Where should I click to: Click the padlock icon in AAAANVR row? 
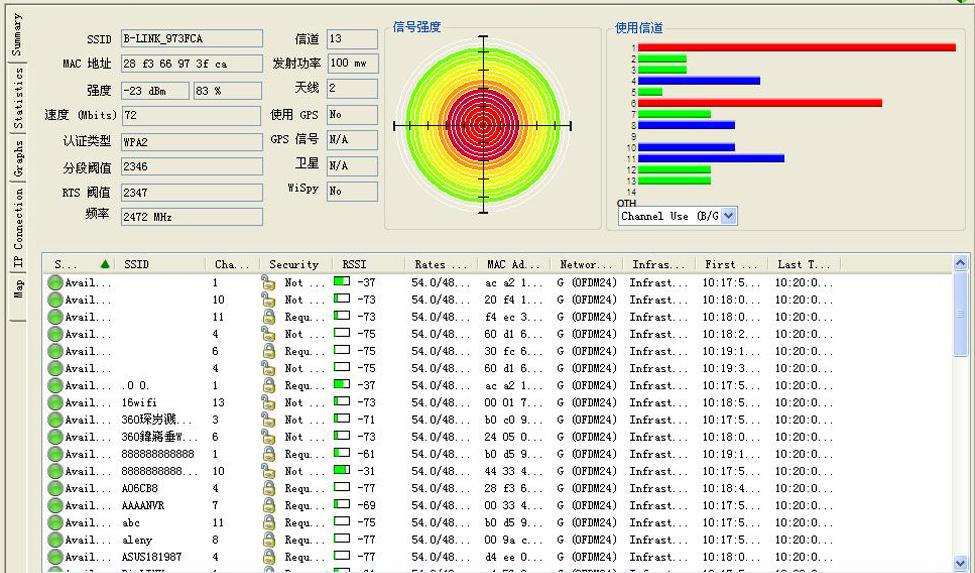point(269,505)
